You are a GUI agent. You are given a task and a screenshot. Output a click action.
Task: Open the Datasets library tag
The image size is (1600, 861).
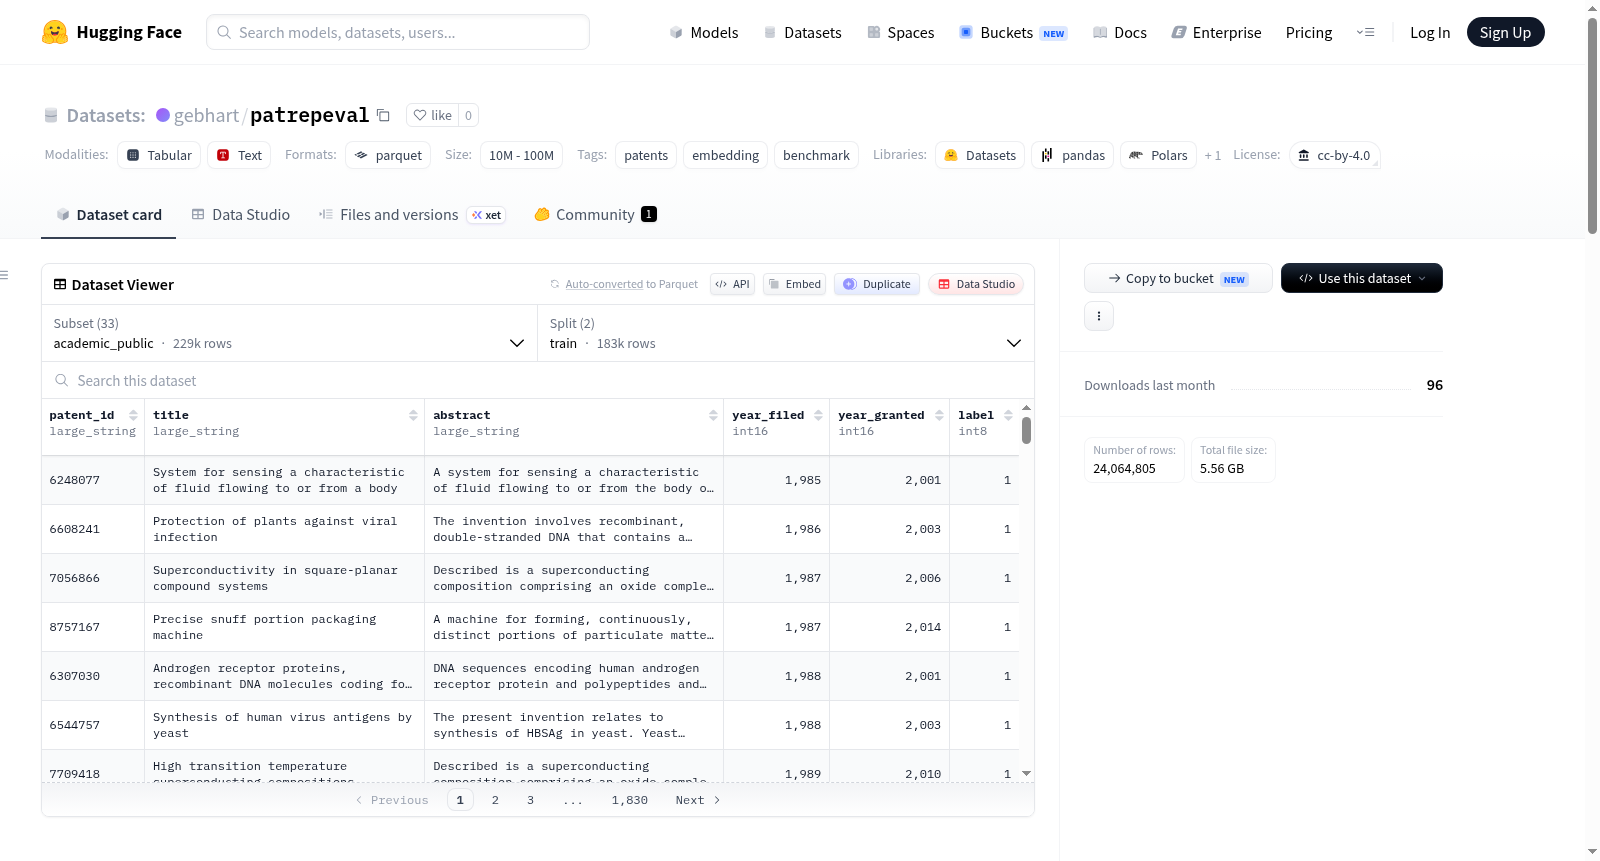pos(980,155)
